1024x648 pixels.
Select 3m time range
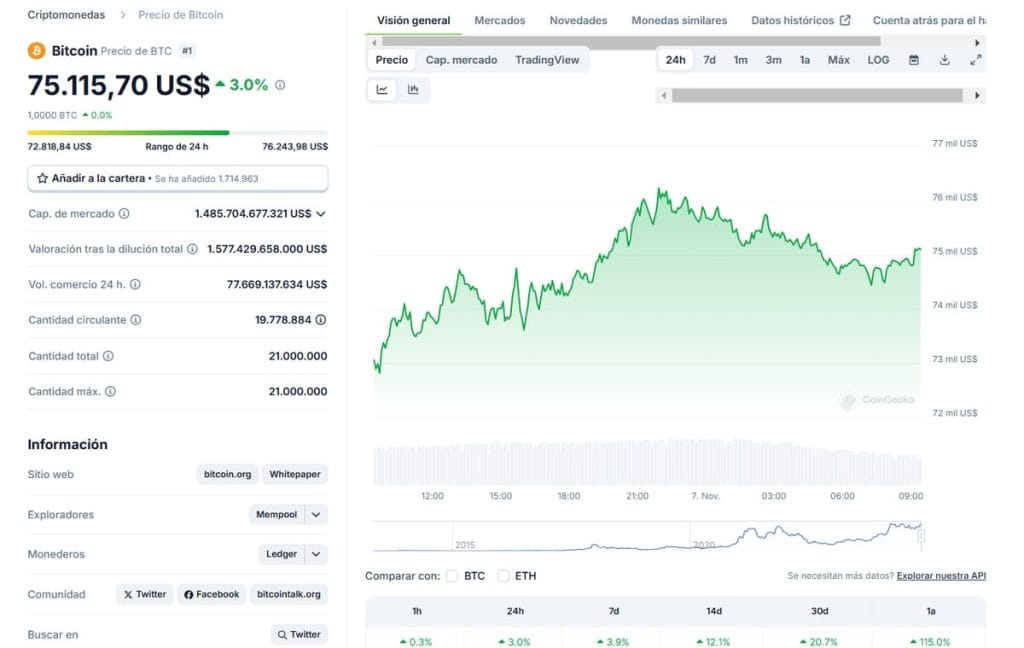773,60
